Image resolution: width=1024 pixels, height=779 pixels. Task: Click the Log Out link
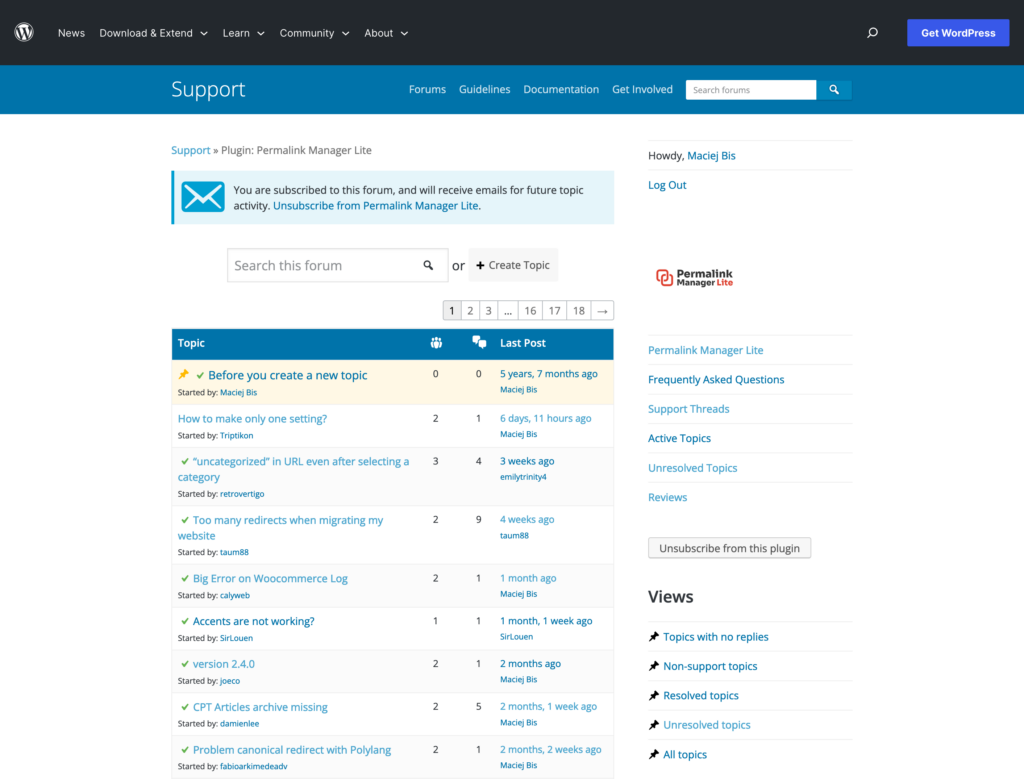pos(667,185)
